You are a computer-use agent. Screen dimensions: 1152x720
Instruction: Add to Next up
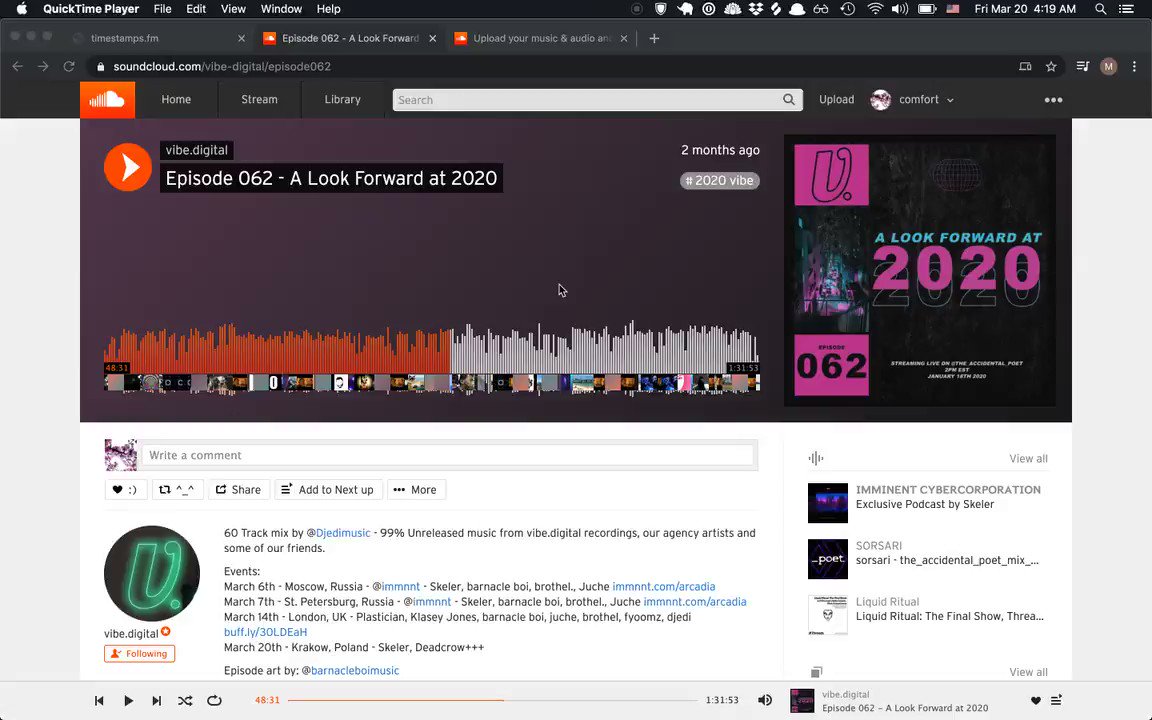click(x=328, y=489)
